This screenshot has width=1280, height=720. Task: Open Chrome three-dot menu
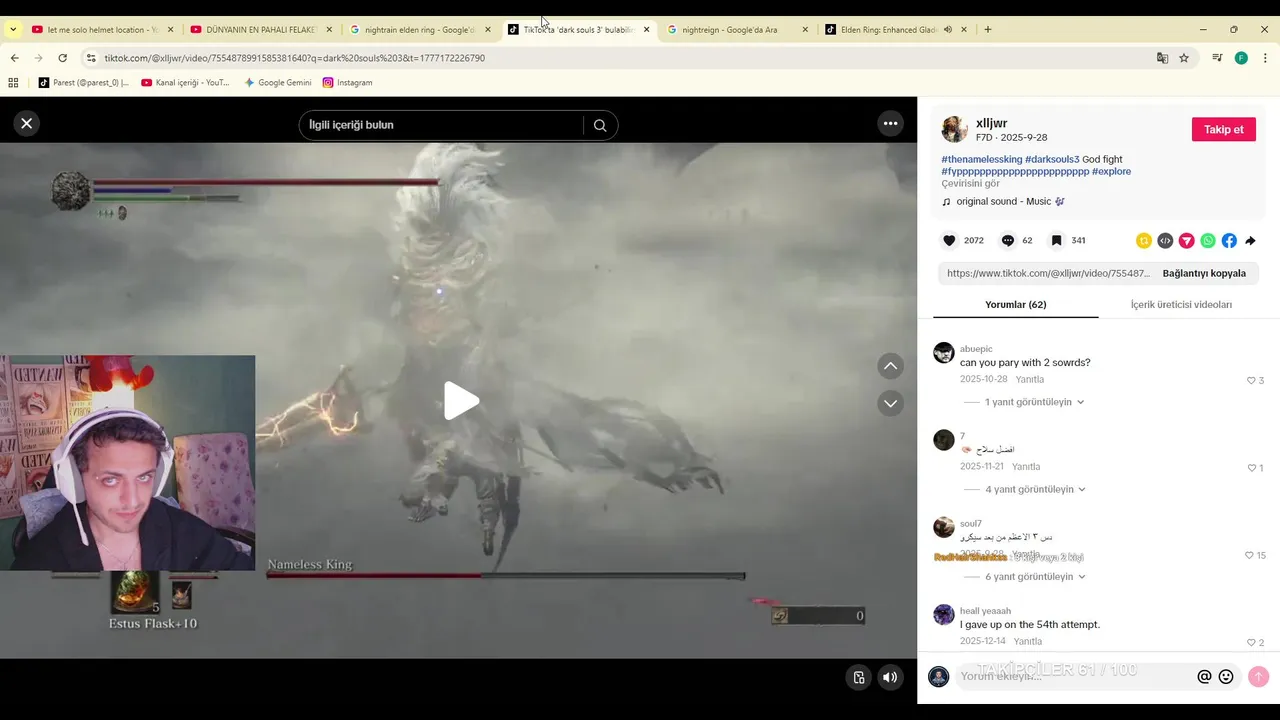tap(1265, 58)
